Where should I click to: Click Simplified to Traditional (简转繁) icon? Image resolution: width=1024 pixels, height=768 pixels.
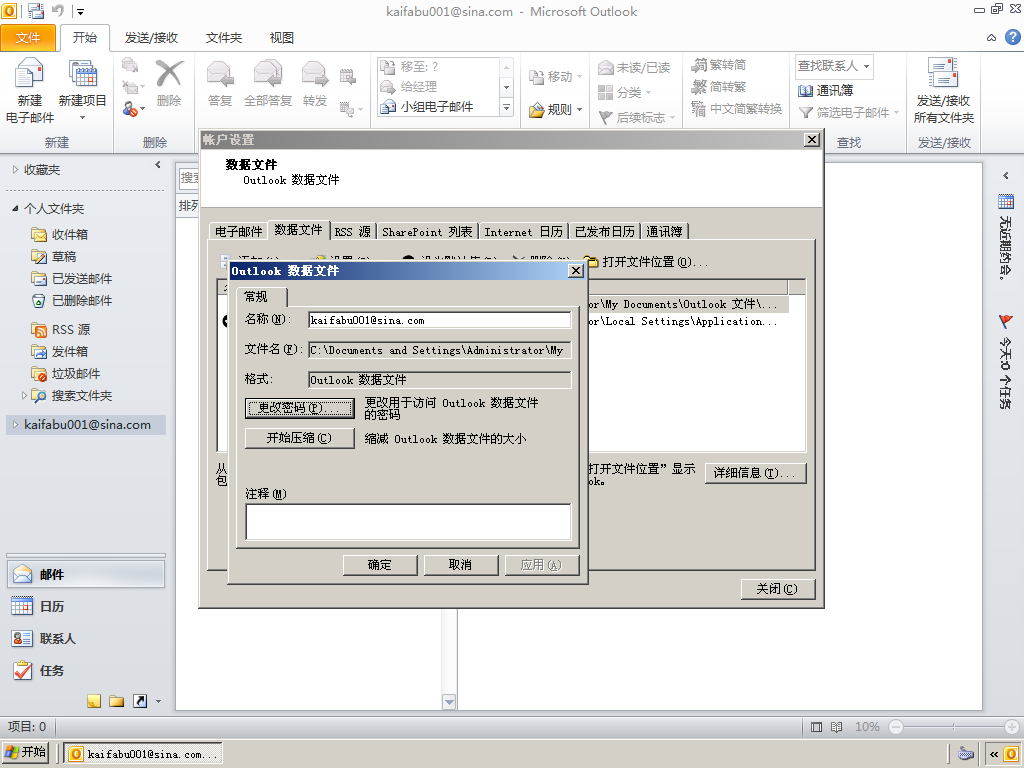[x=699, y=86]
